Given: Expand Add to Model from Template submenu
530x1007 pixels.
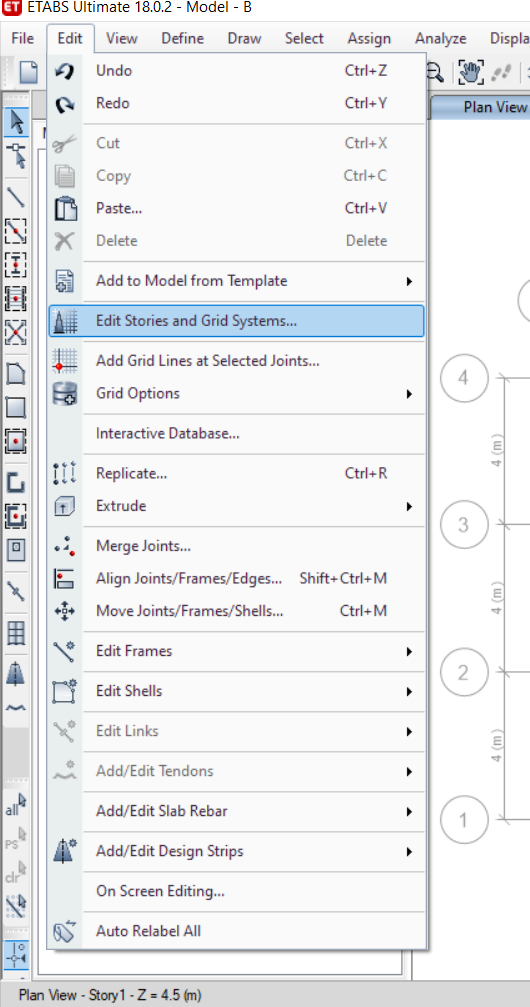Looking at the screenshot, I should (x=409, y=281).
